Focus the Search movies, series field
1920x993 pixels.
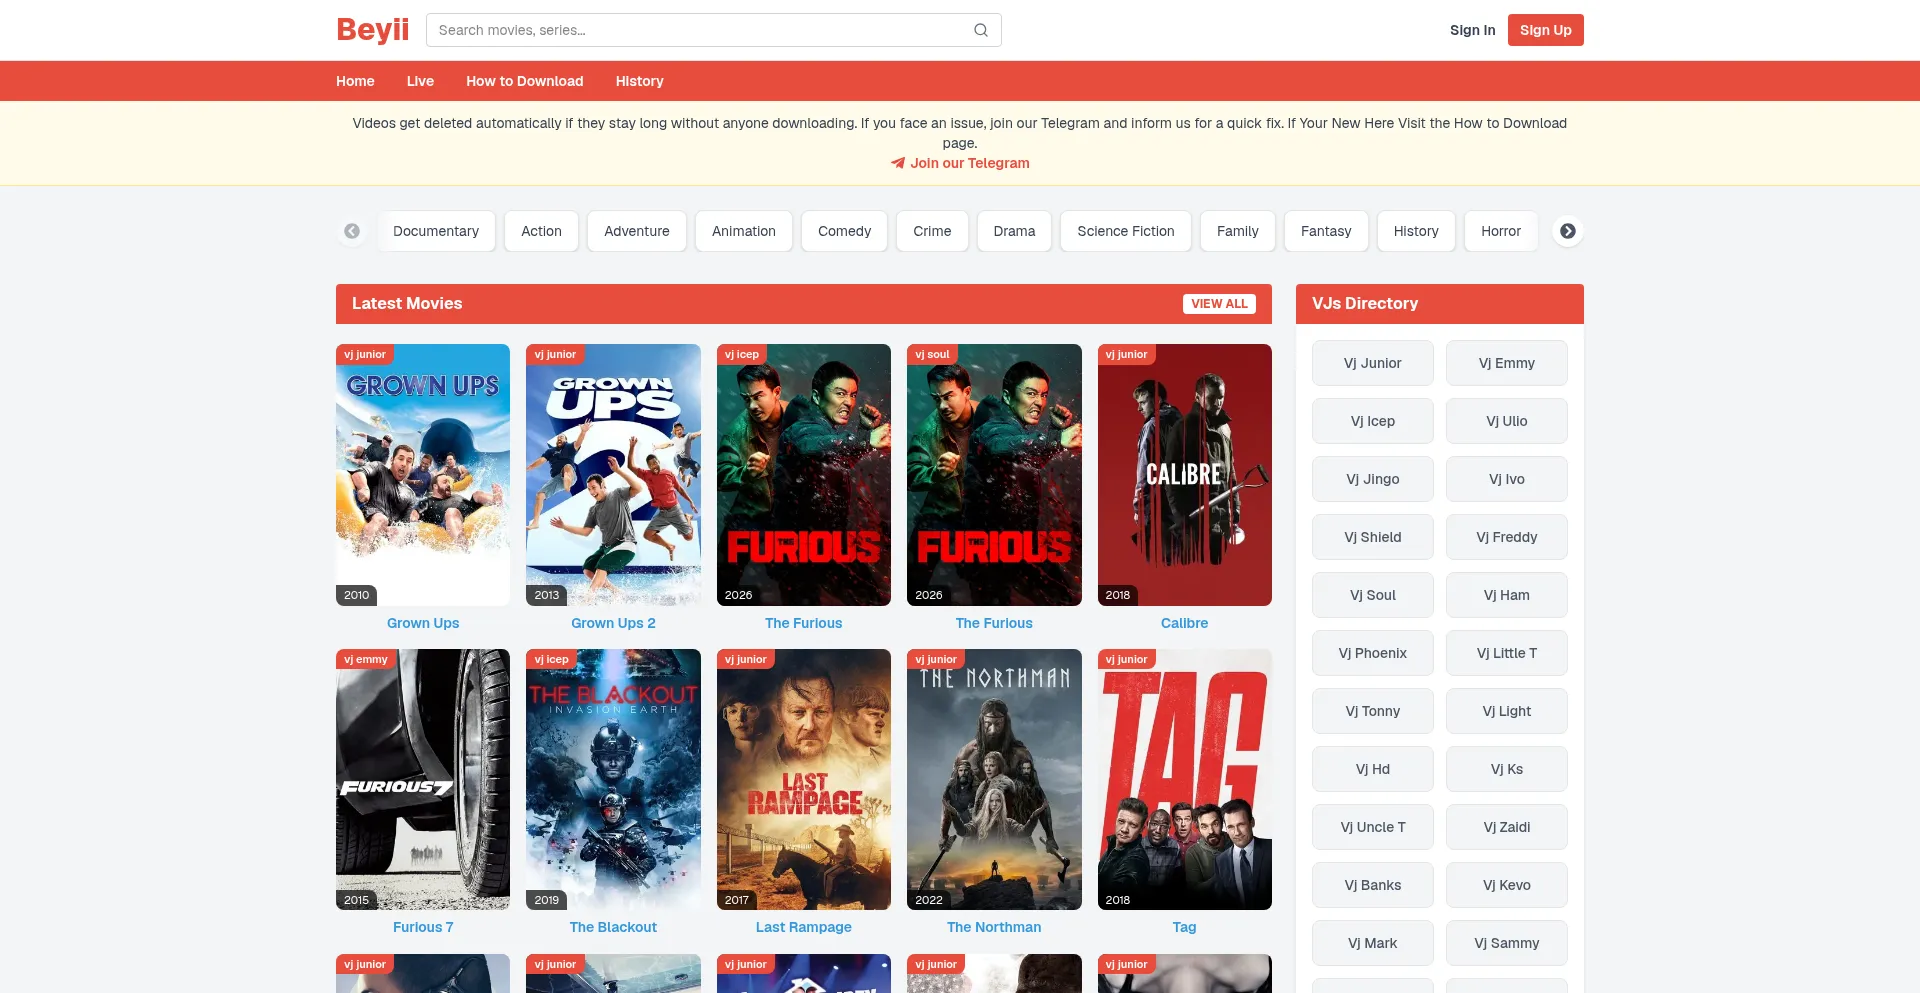714,30
